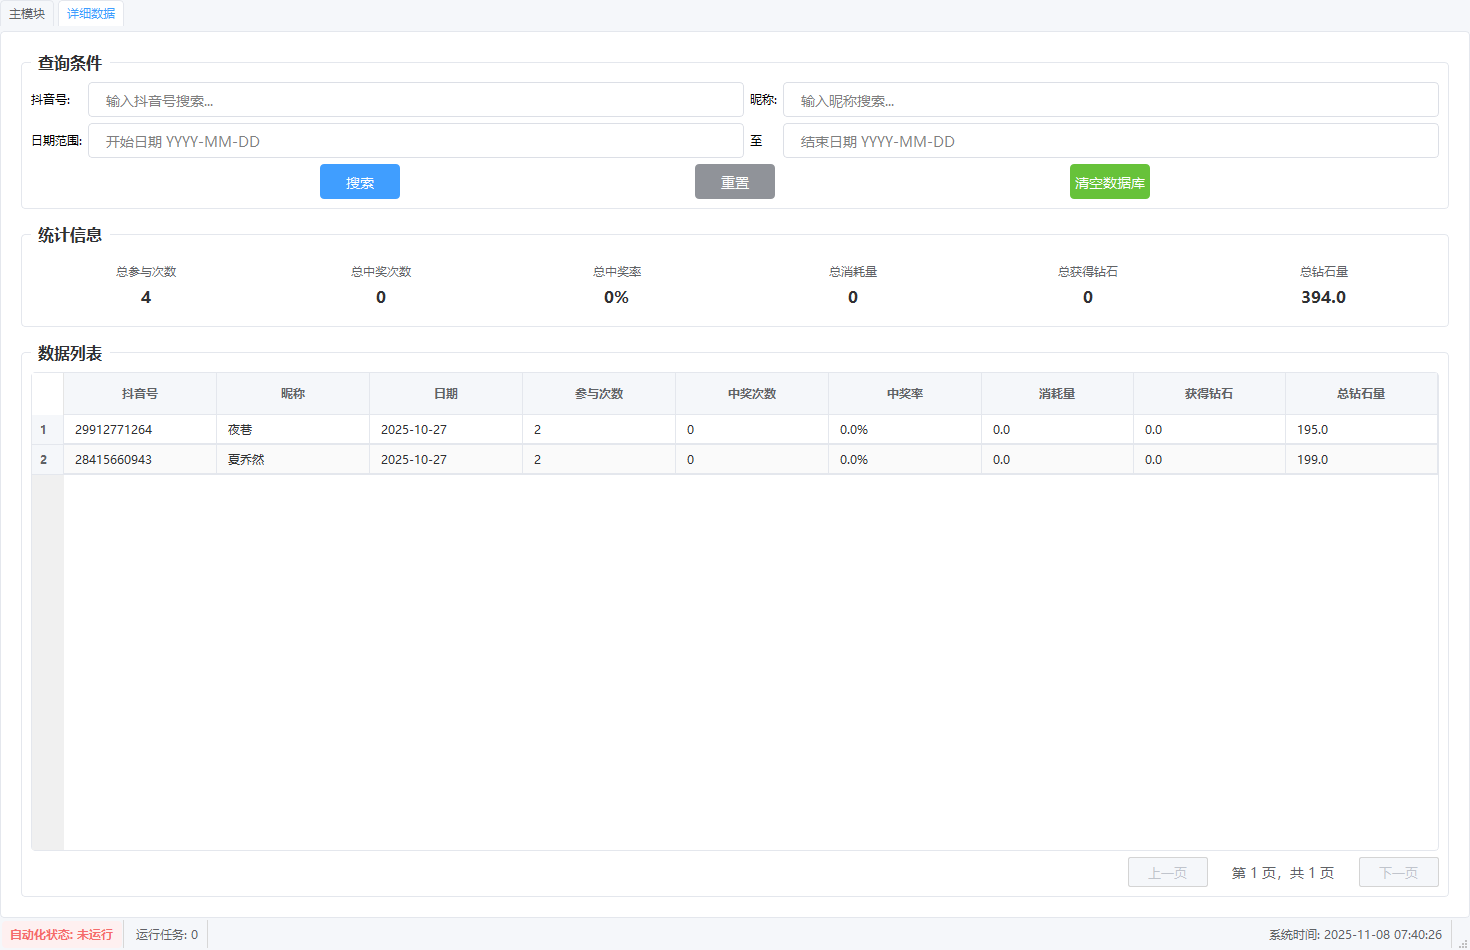Click the 28415660943 抖音号 cell

coord(140,460)
